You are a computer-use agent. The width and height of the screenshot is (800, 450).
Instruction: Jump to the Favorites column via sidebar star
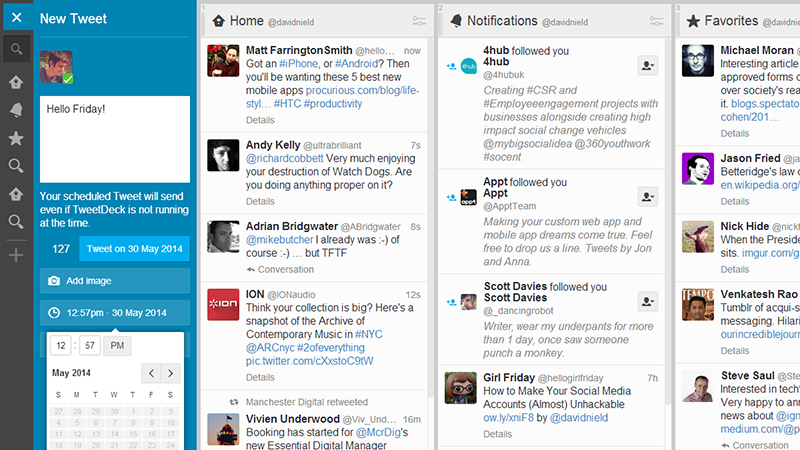[x=16, y=138]
